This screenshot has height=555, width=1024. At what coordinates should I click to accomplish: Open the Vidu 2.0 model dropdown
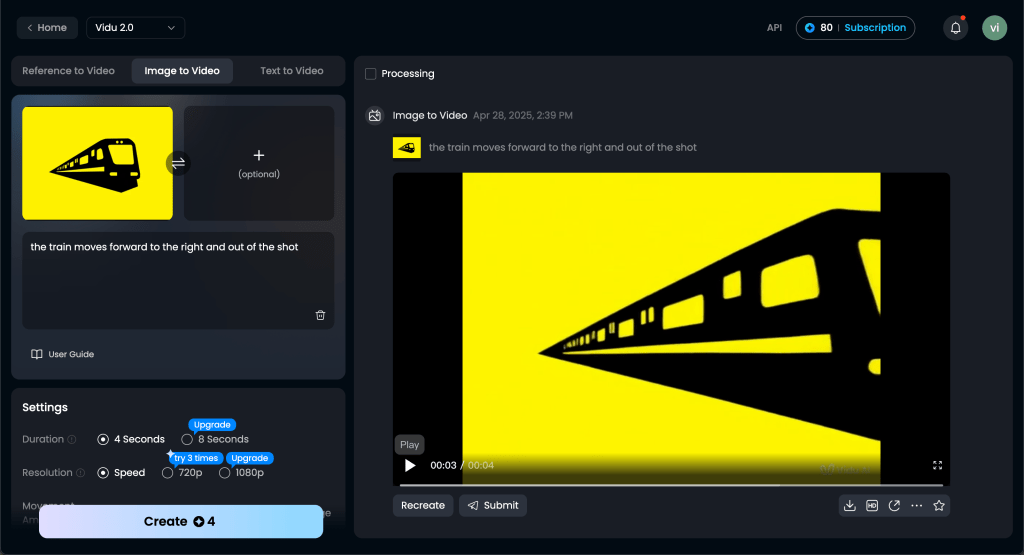[x=135, y=28]
